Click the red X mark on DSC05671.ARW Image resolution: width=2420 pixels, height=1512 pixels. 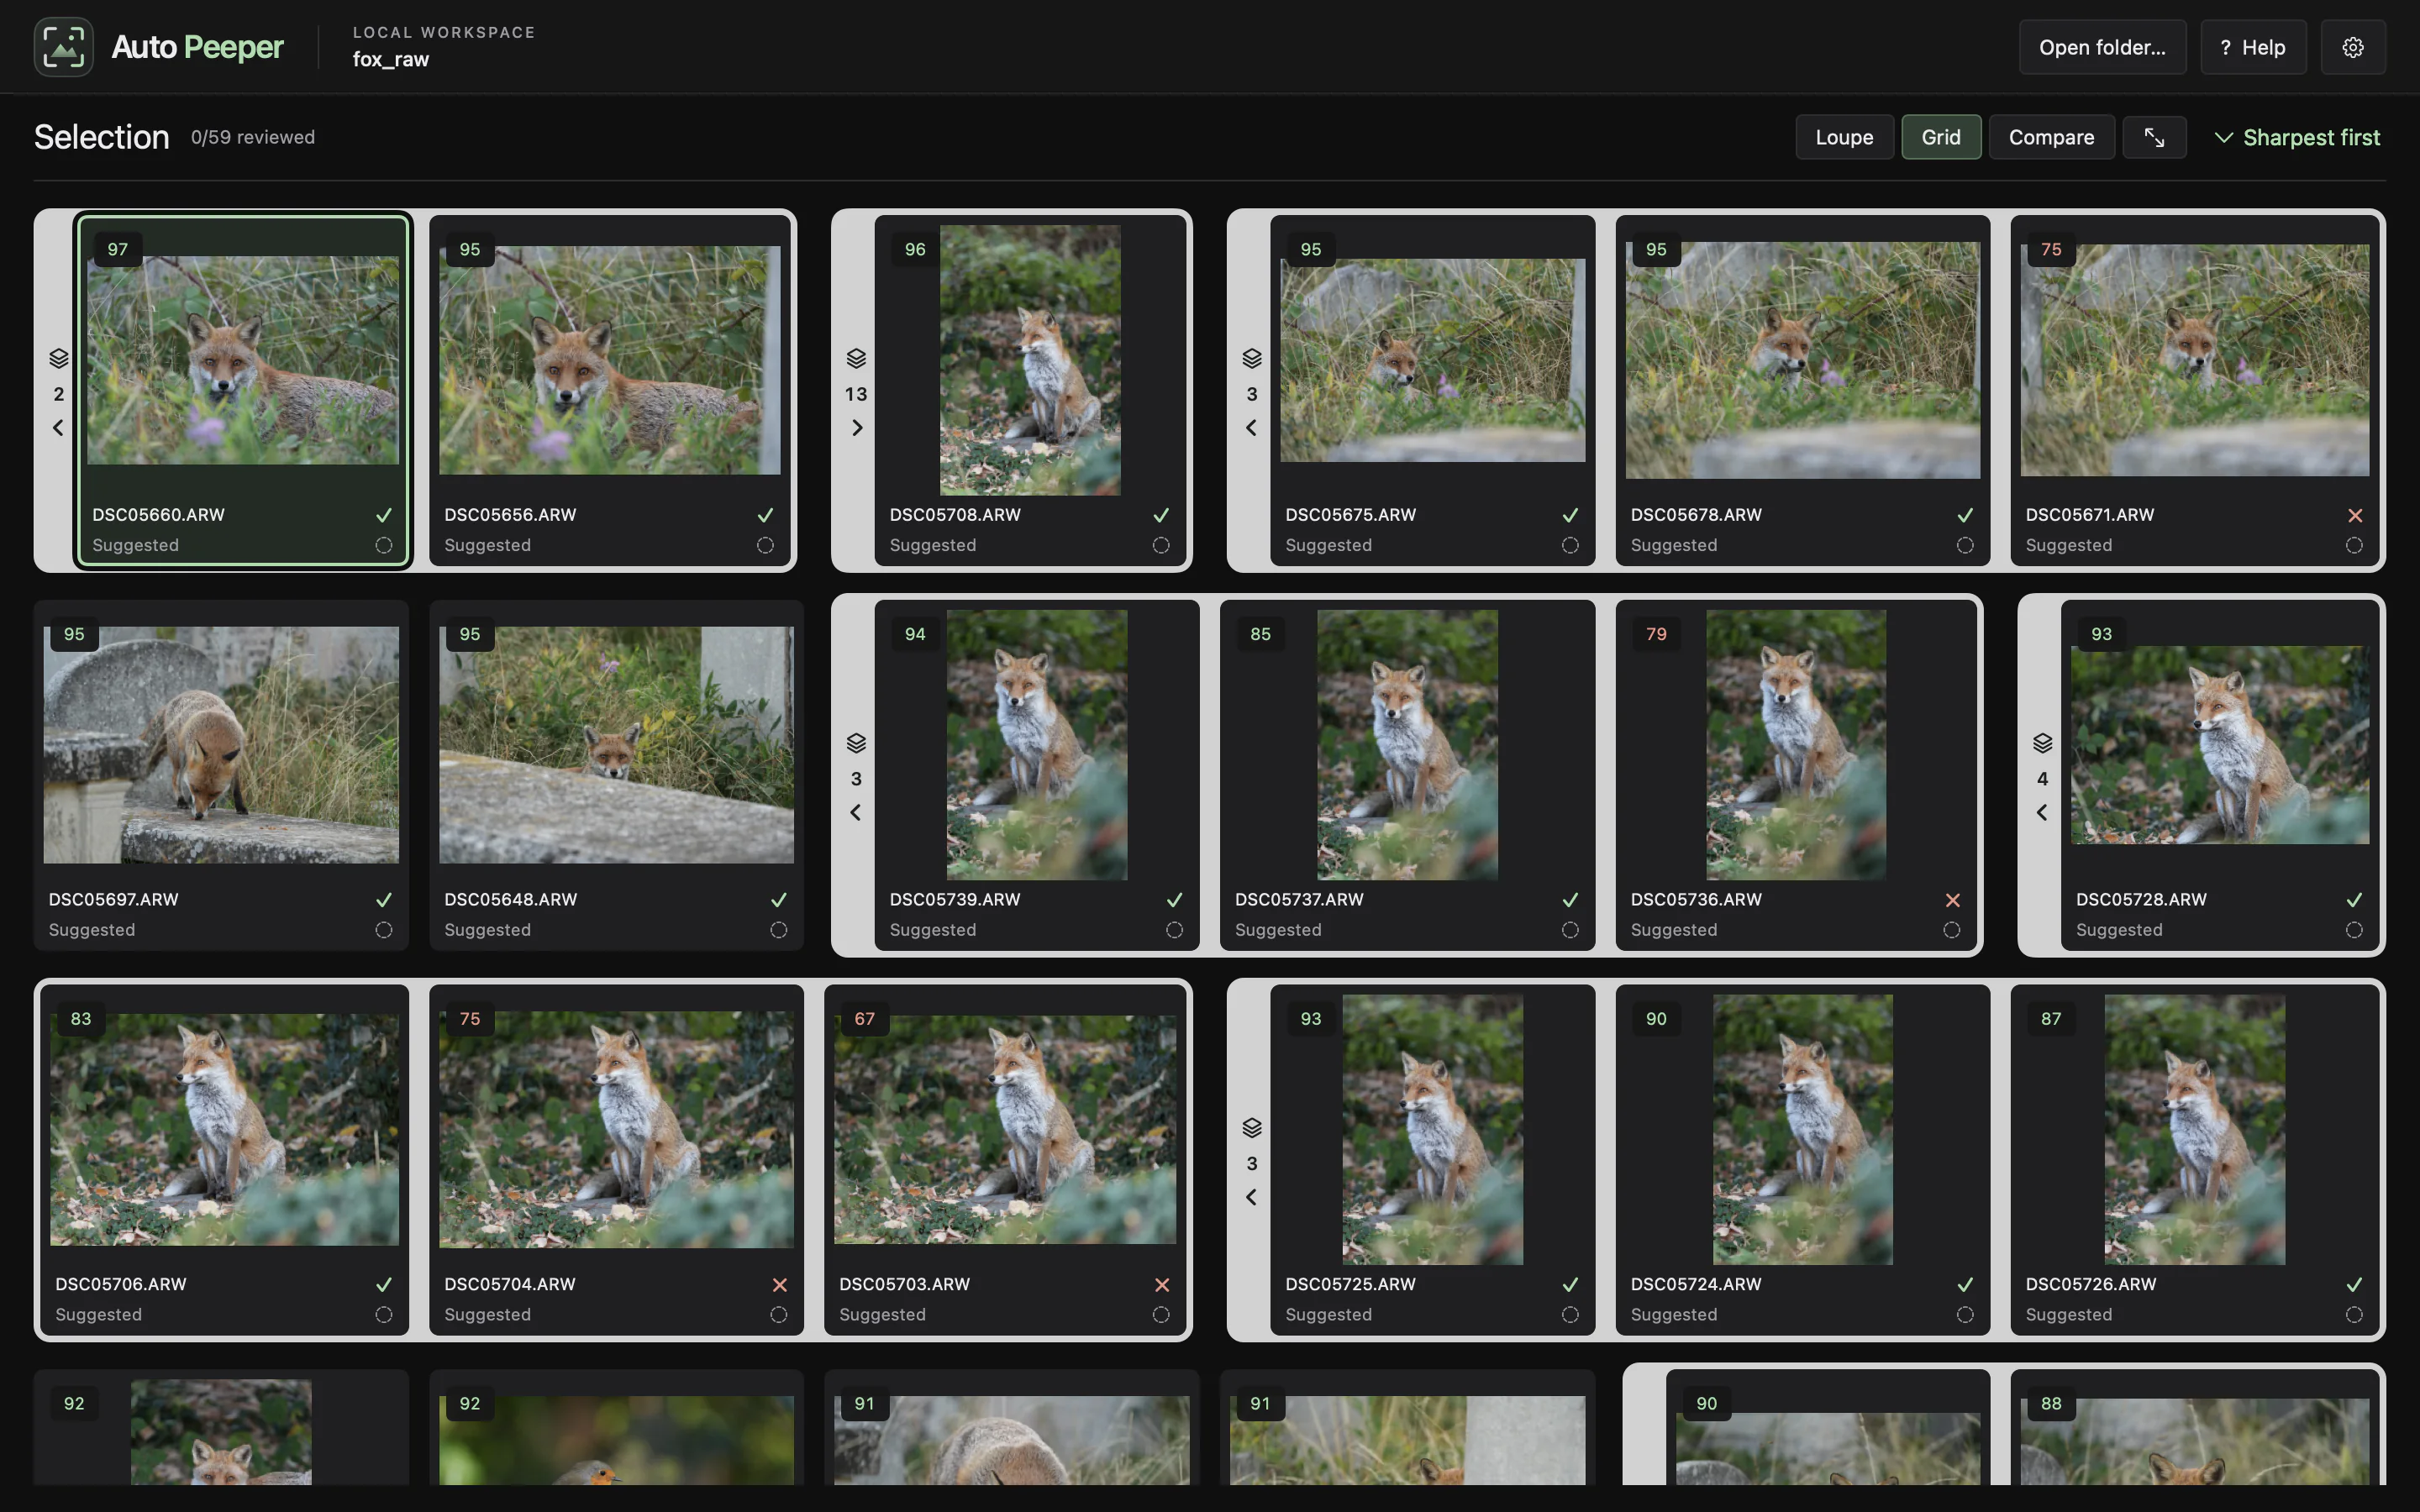click(x=2355, y=515)
